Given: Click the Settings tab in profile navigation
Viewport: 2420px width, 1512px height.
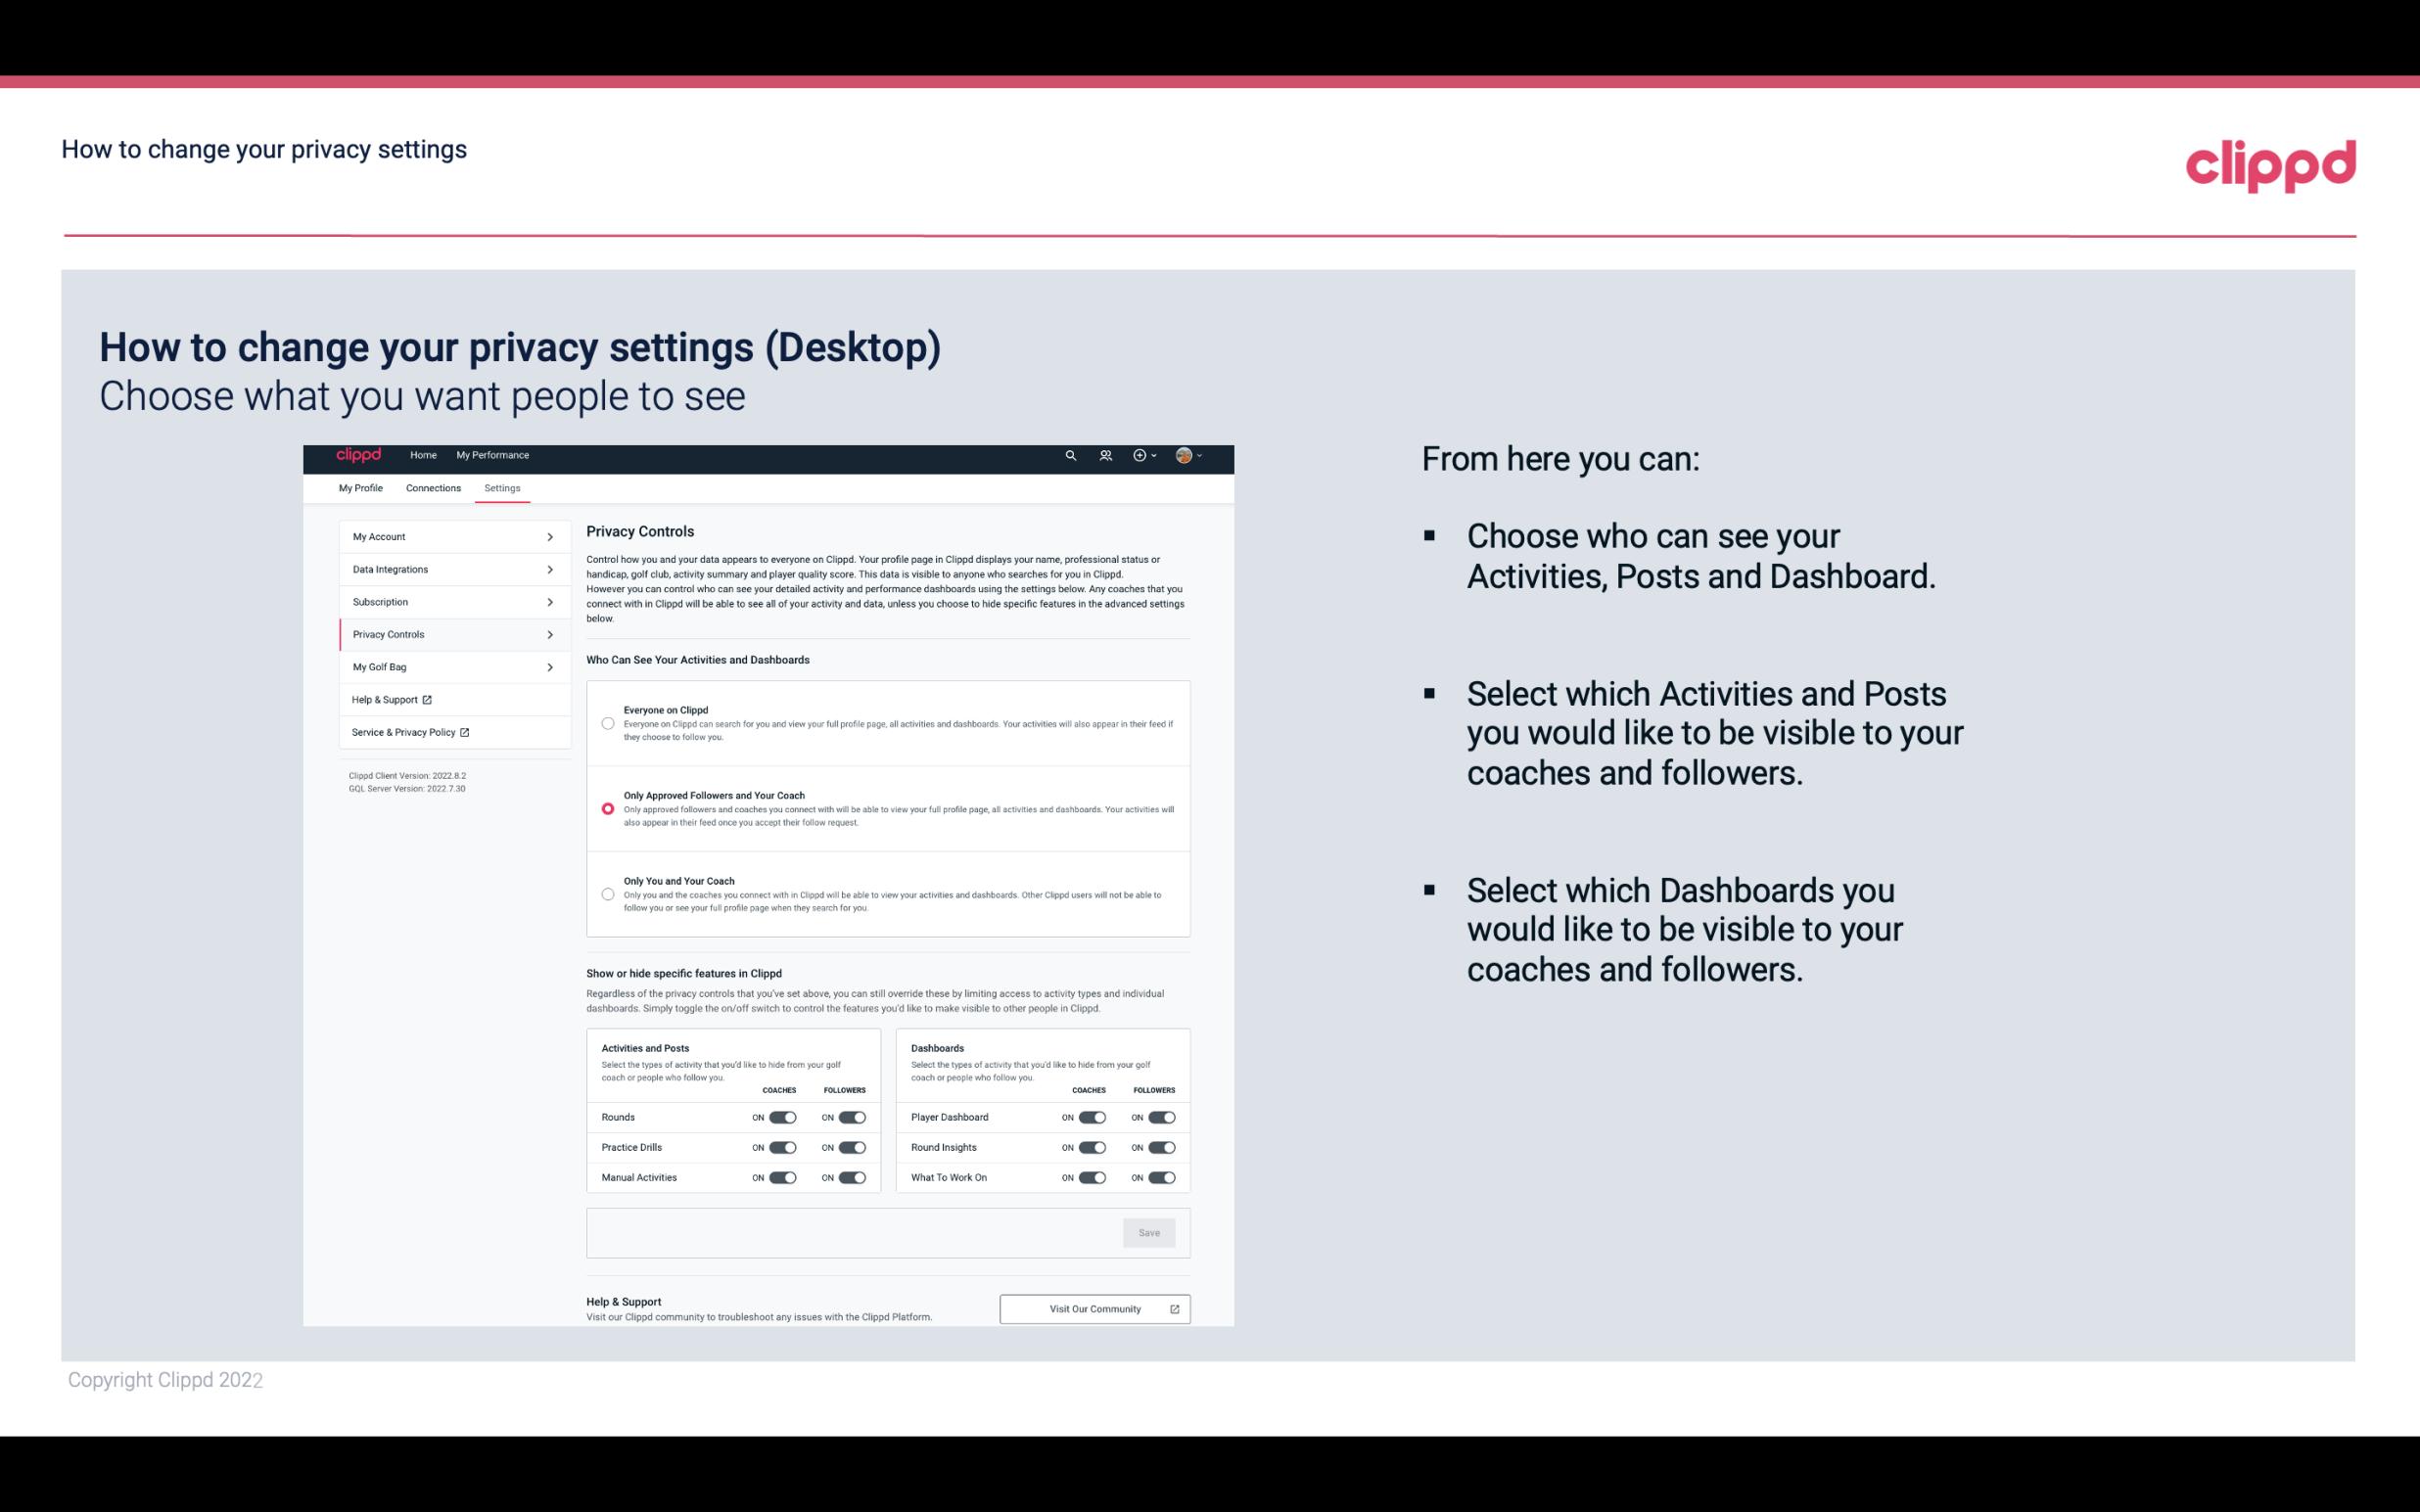Looking at the screenshot, I should [503, 487].
